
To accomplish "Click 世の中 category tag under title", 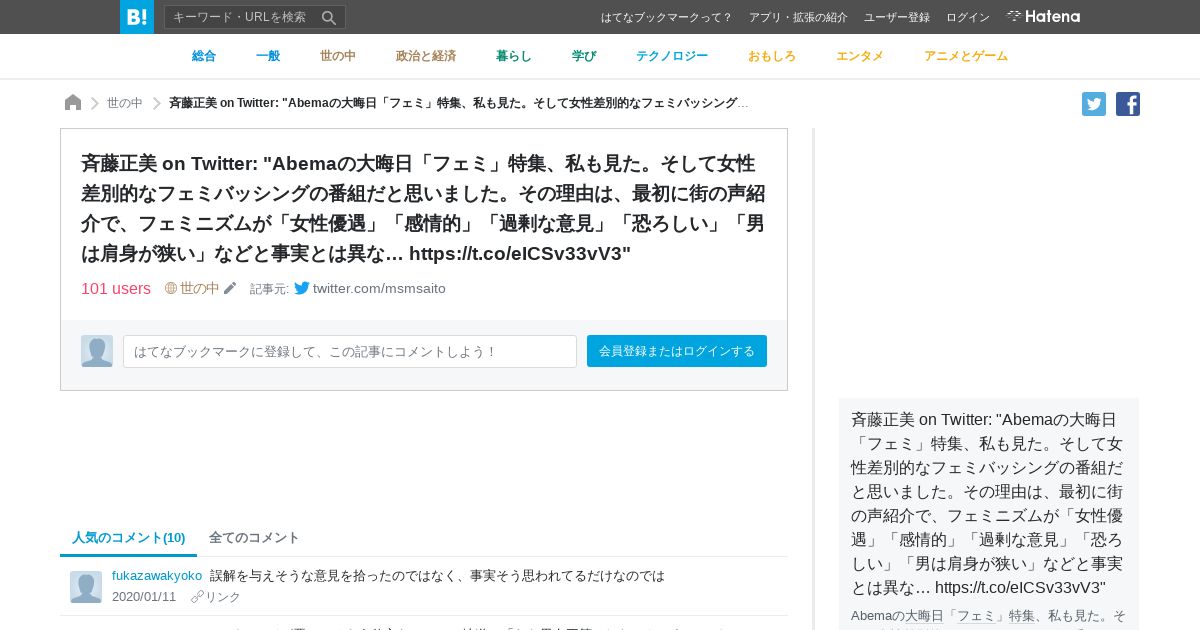I will 199,288.
